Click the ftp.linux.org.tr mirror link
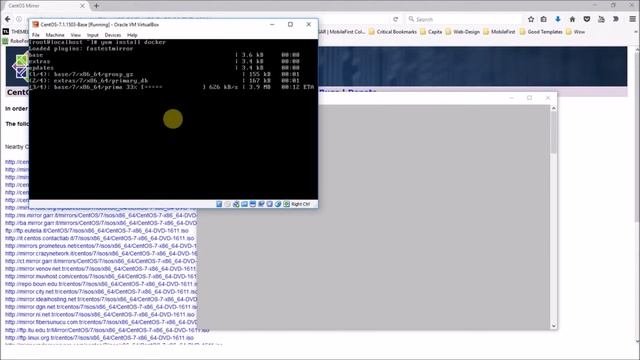Image resolution: width=640 pixels, height=360 pixels. click(99, 338)
